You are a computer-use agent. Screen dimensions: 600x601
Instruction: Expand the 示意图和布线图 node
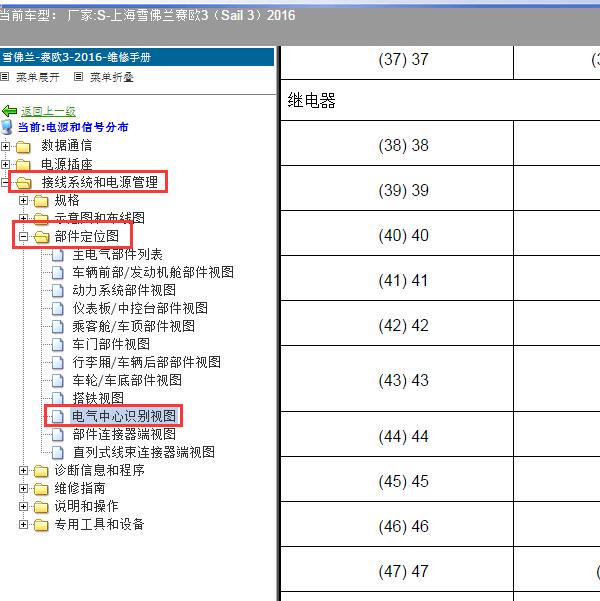[23, 218]
